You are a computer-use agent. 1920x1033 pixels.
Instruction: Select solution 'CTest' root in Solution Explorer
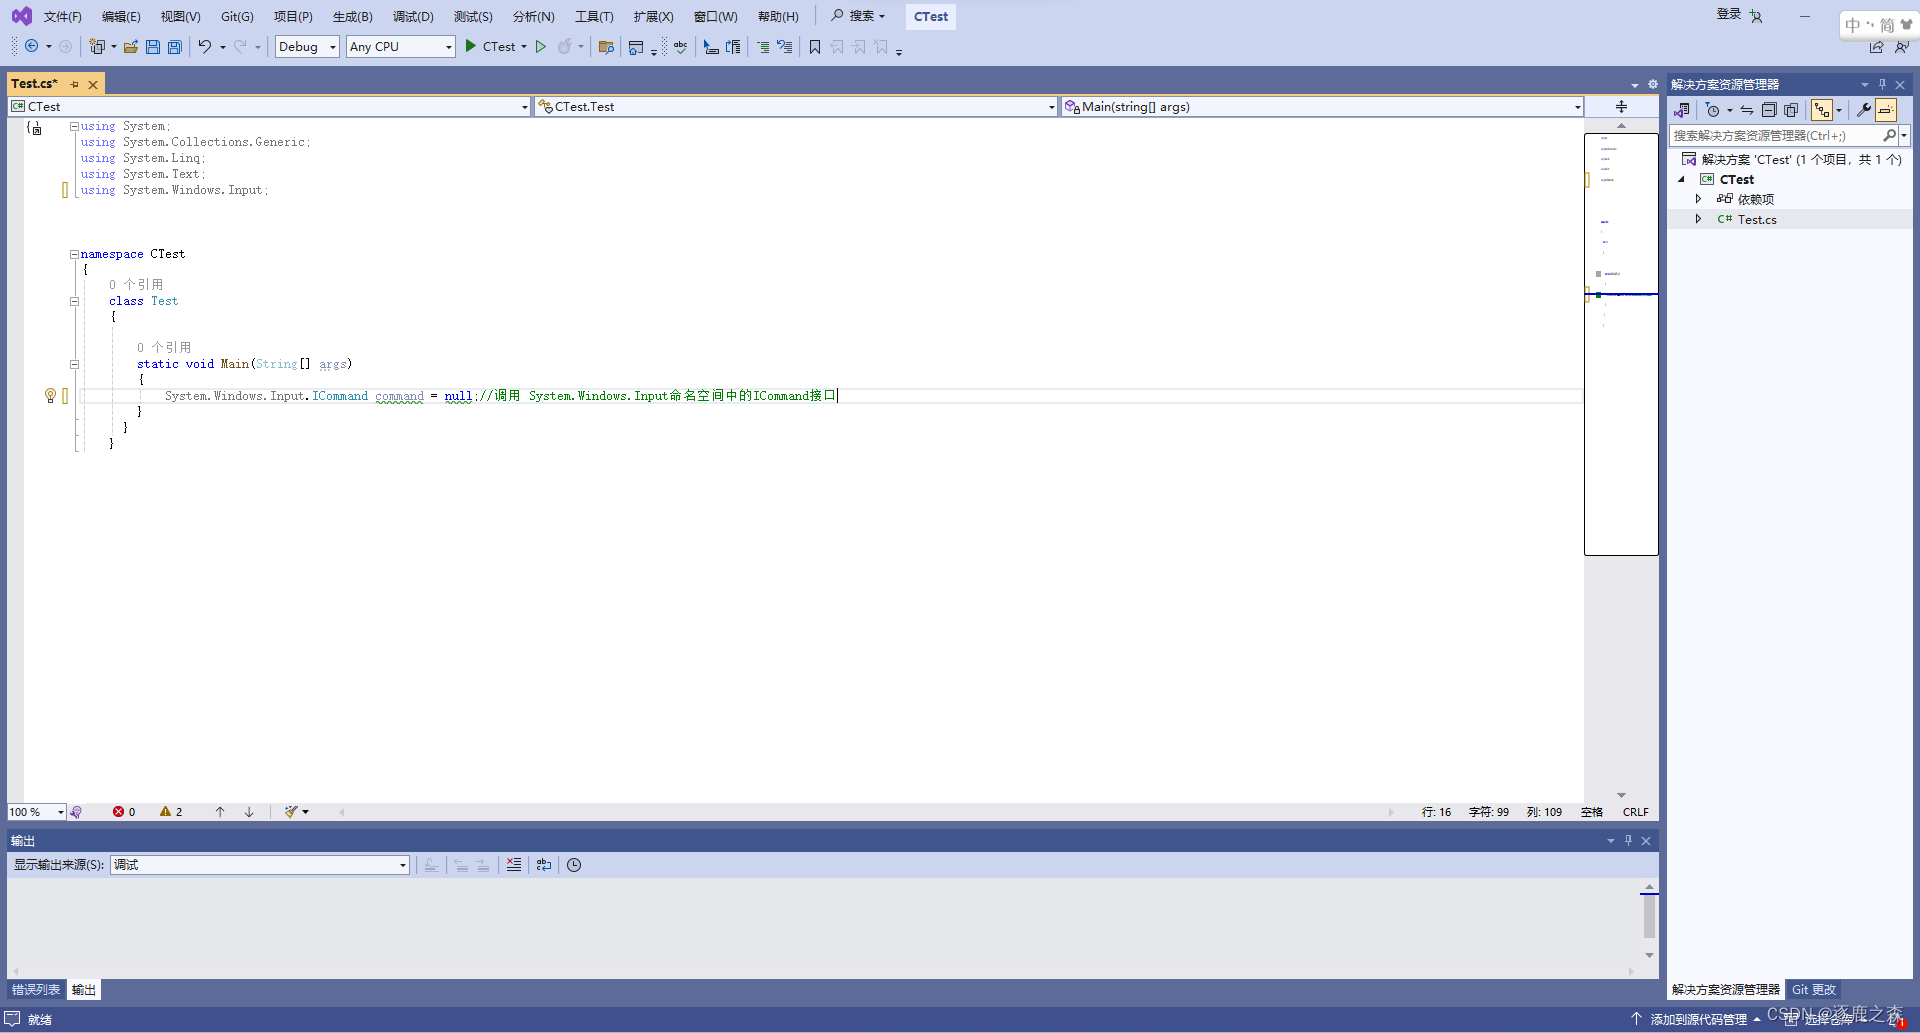coord(1792,159)
